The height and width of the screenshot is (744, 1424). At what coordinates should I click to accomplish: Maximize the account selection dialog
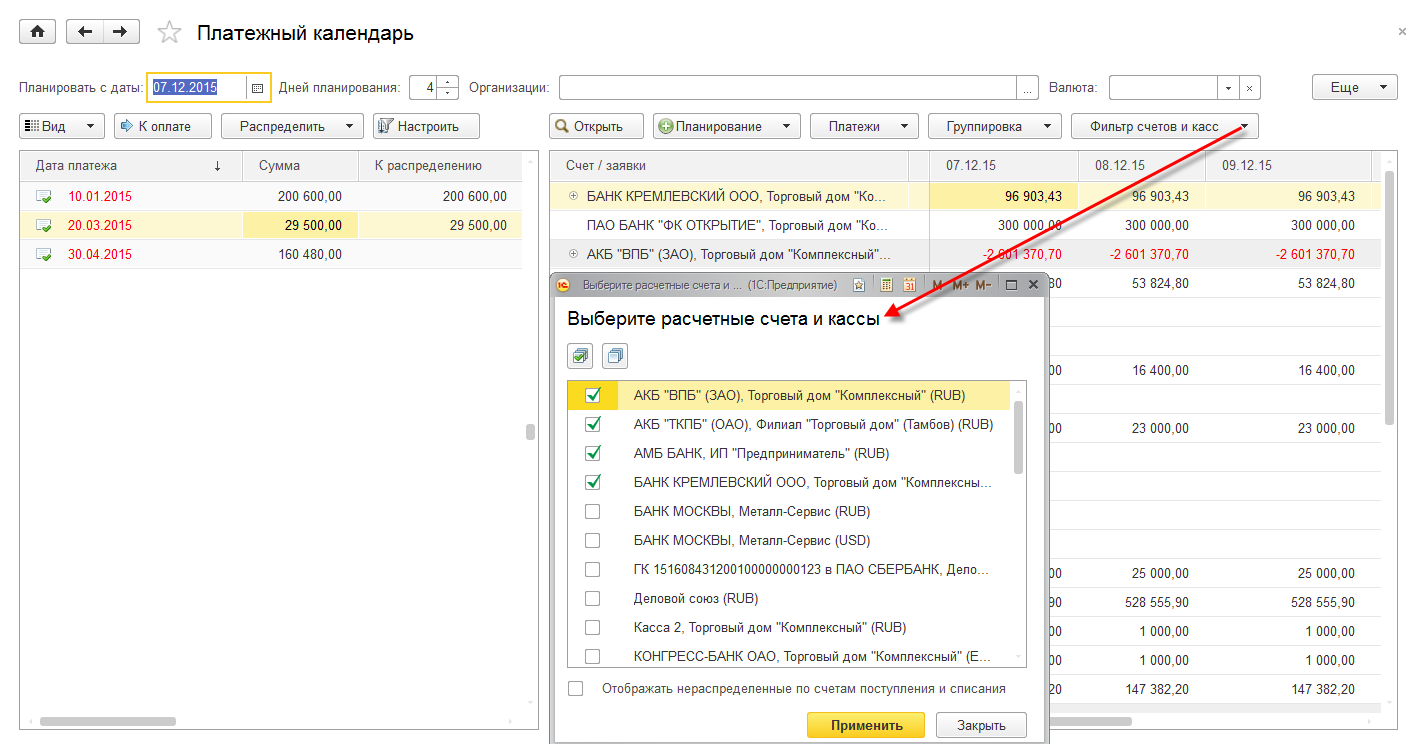1011,285
